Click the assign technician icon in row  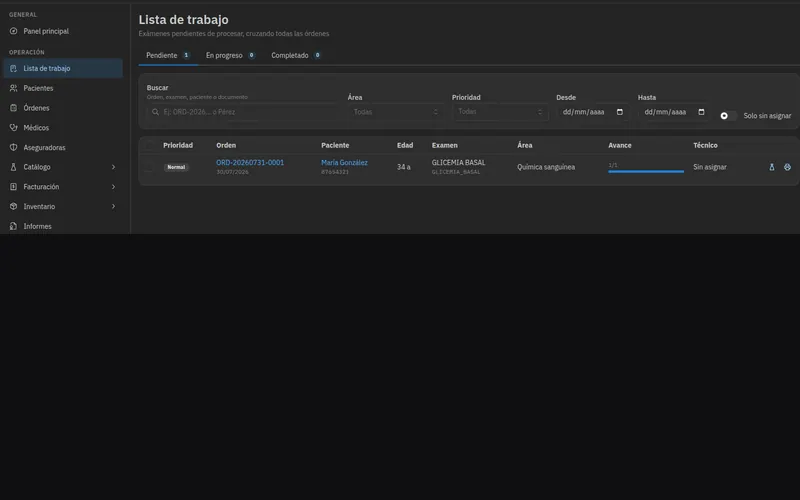pos(787,167)
